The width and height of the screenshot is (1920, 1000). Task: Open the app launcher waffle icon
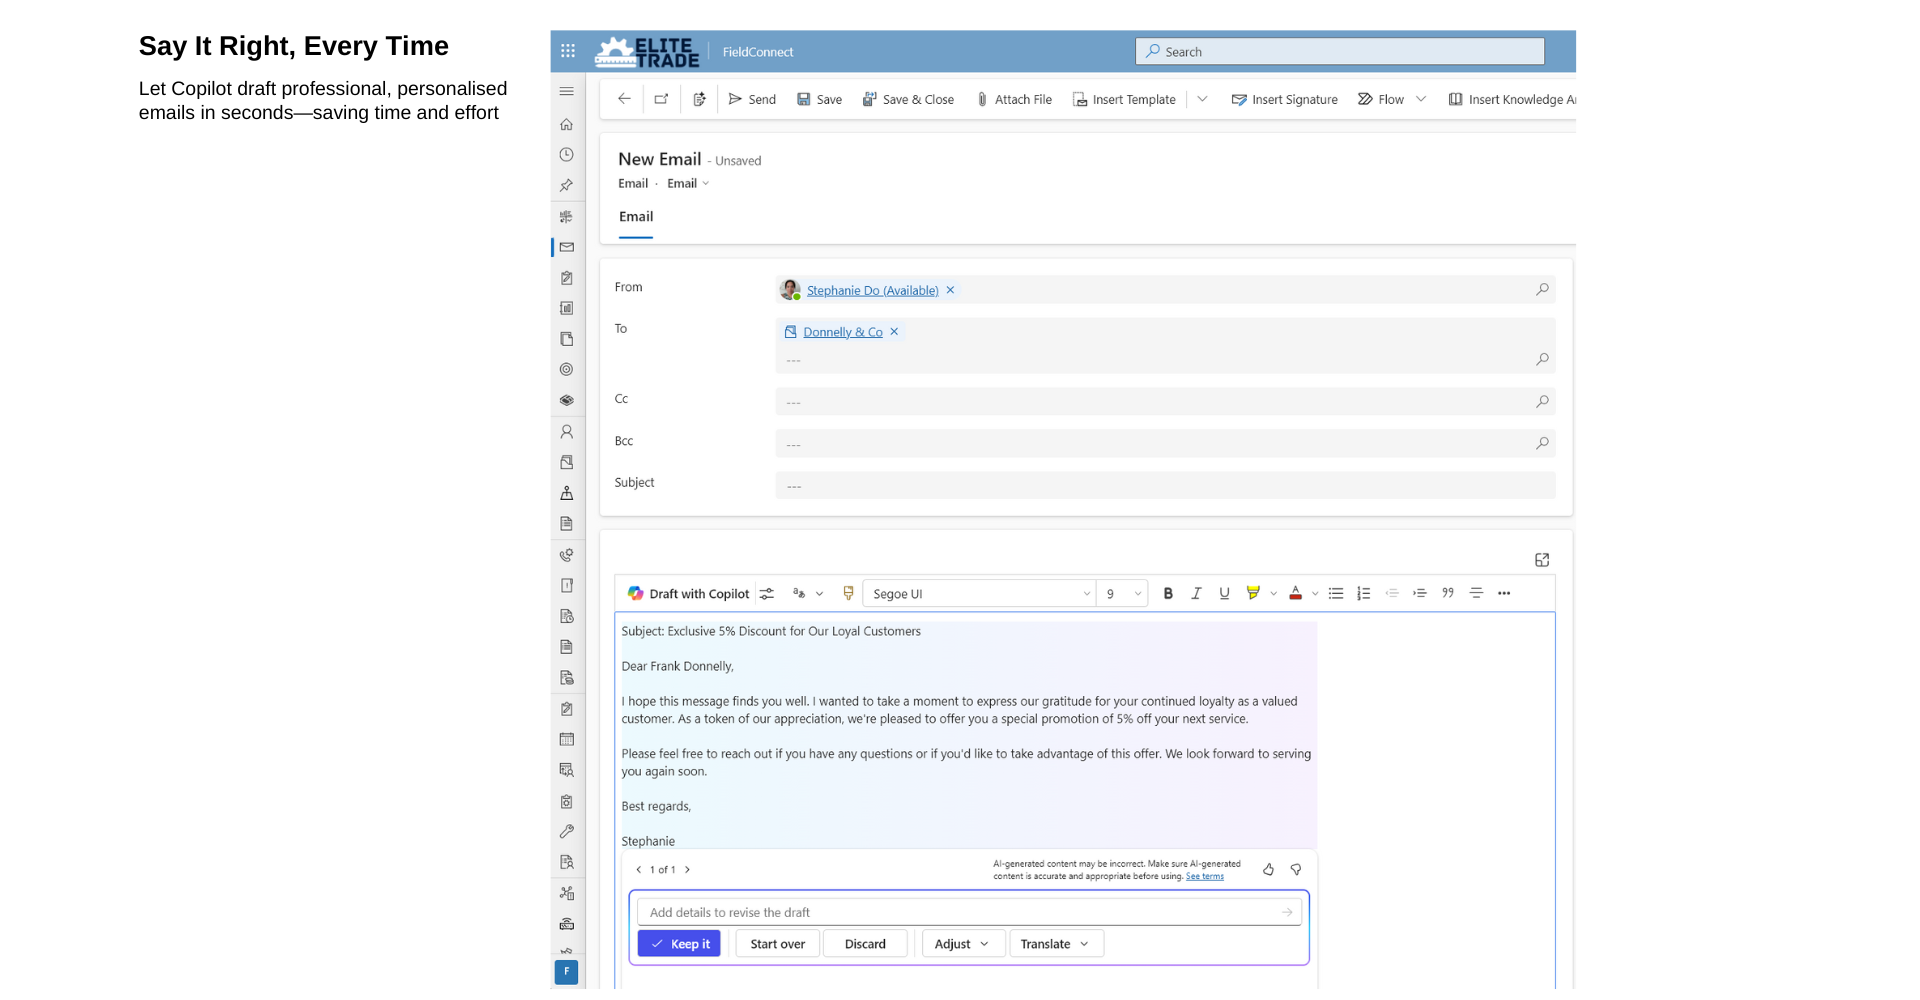coord(568,51)
